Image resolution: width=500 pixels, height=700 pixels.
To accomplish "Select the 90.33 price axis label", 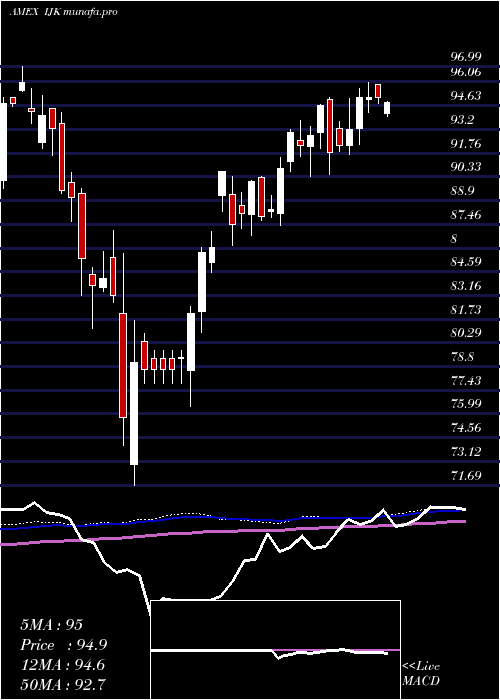I will pyautogui.click(x=466, y=167).
